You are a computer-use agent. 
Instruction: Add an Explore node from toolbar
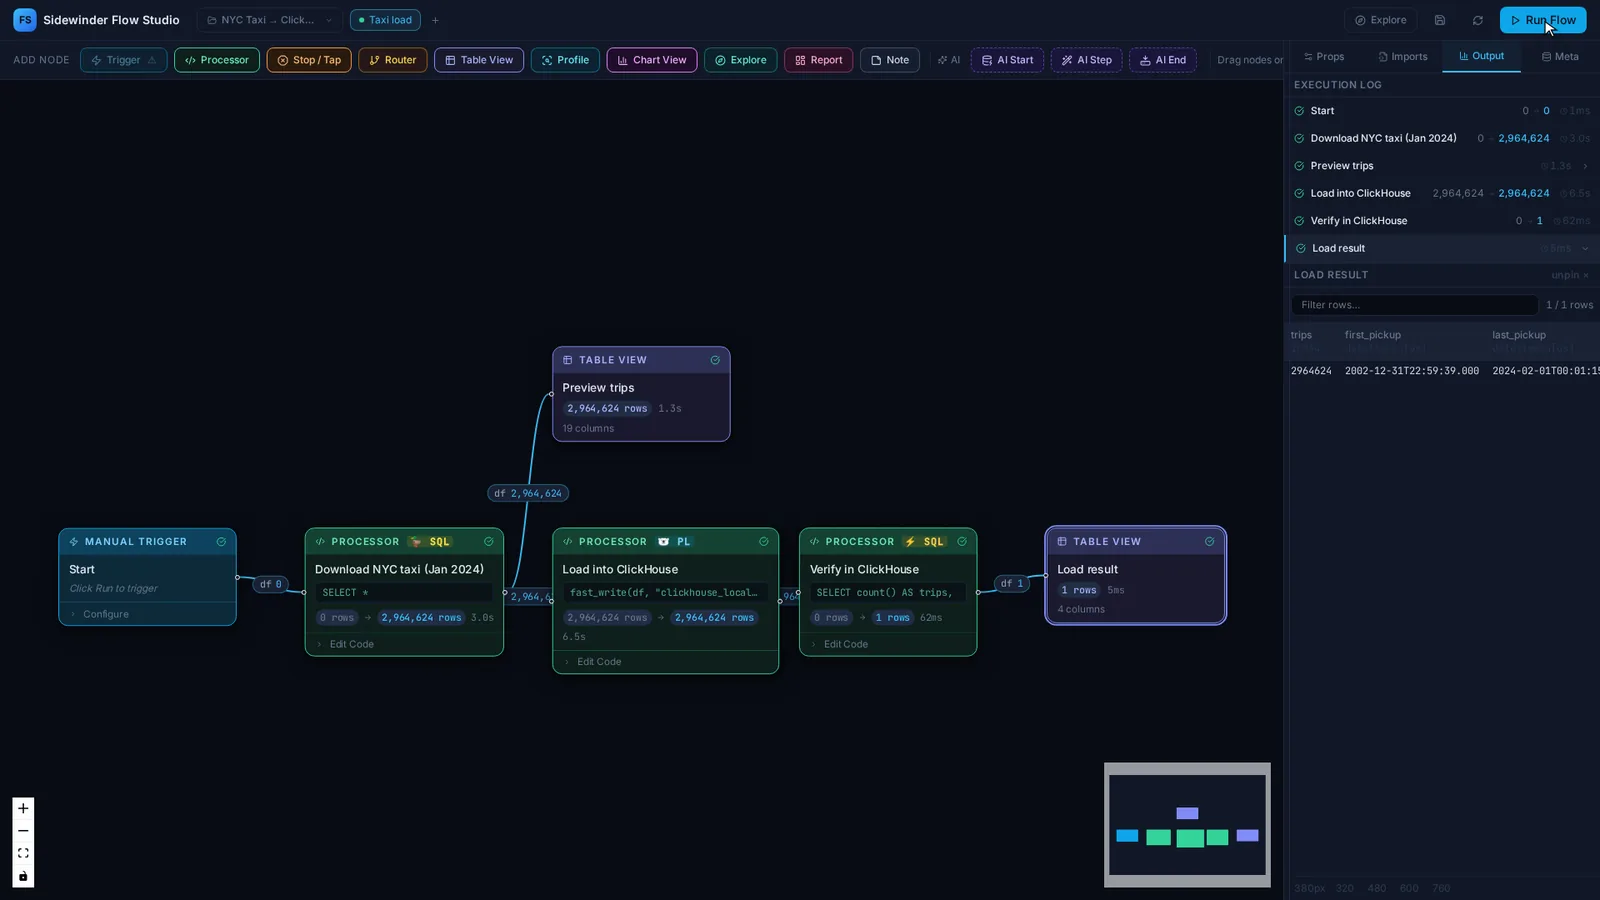pyautogui.click(x=740, y=60)
